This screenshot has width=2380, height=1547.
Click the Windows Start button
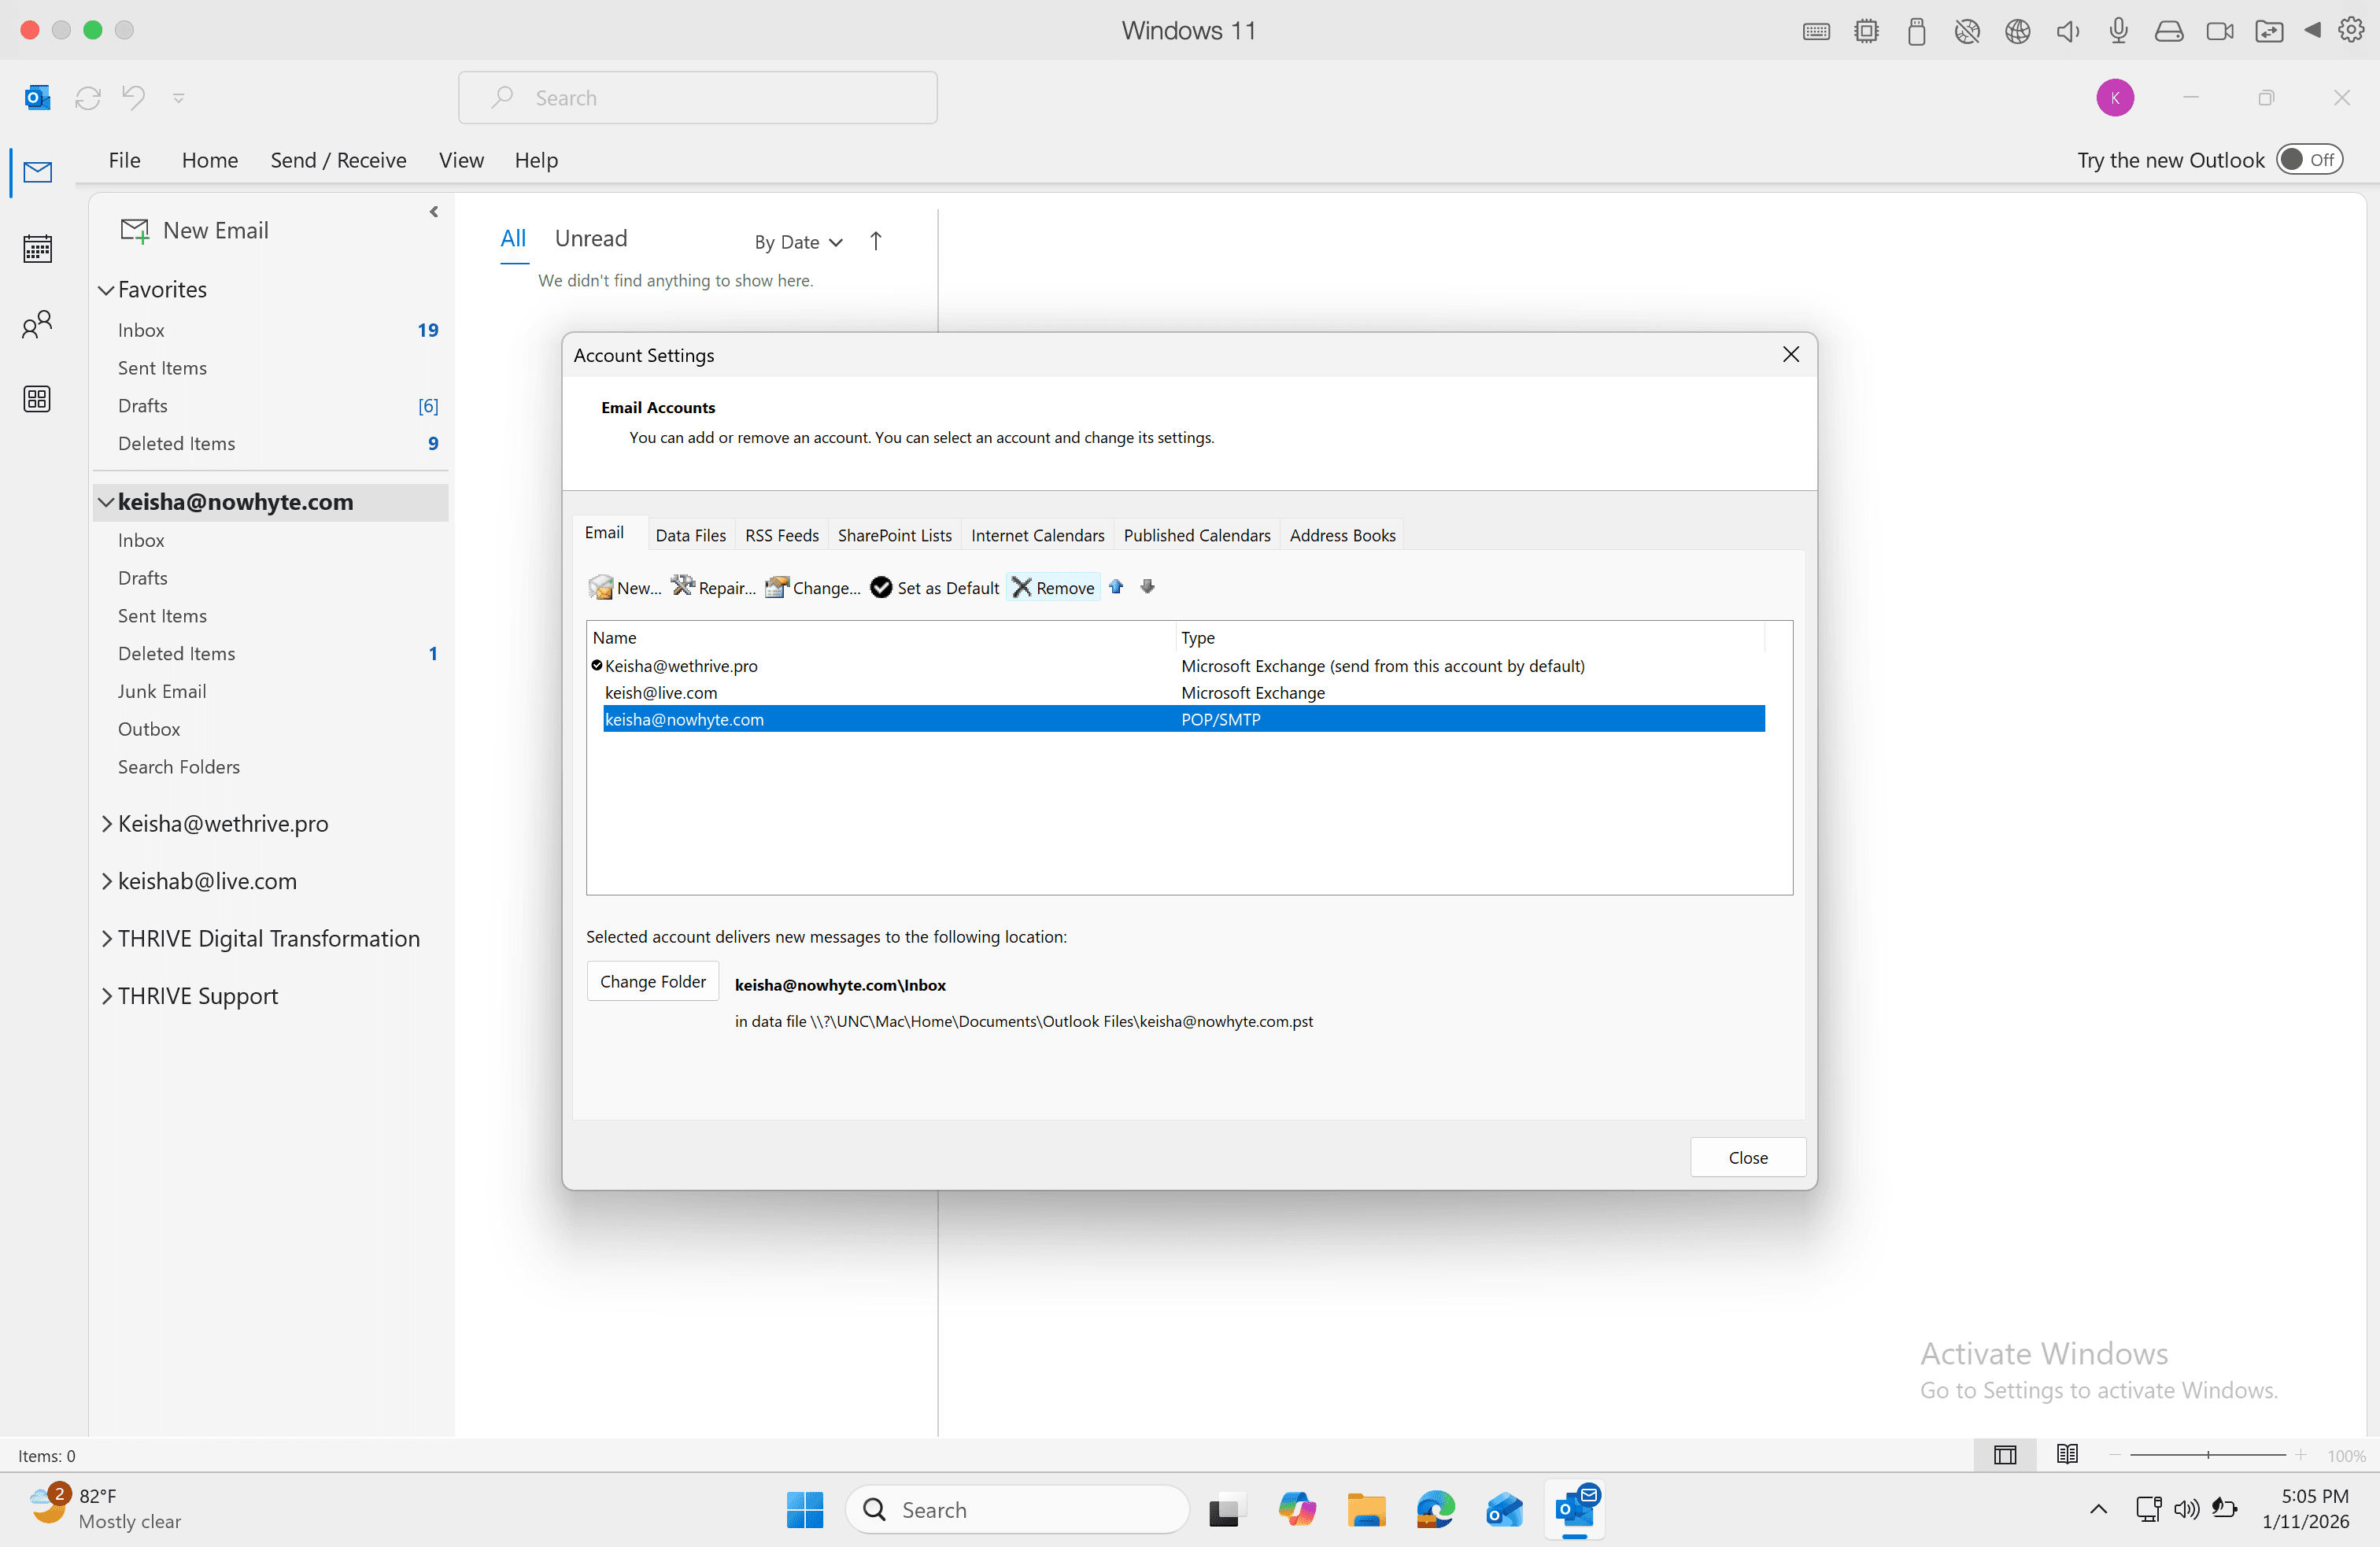click(804, 1509)
